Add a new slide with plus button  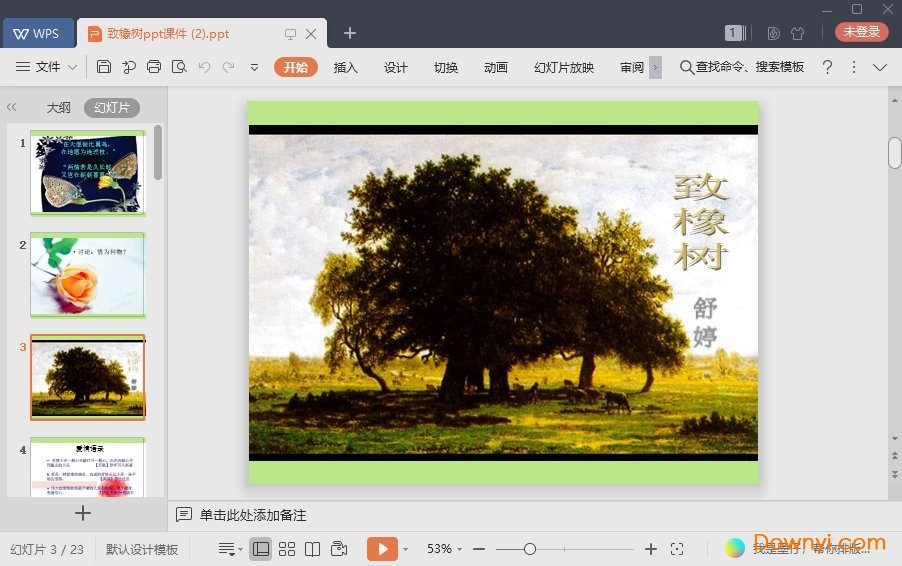pyautogui.click(x=83, y=513)
